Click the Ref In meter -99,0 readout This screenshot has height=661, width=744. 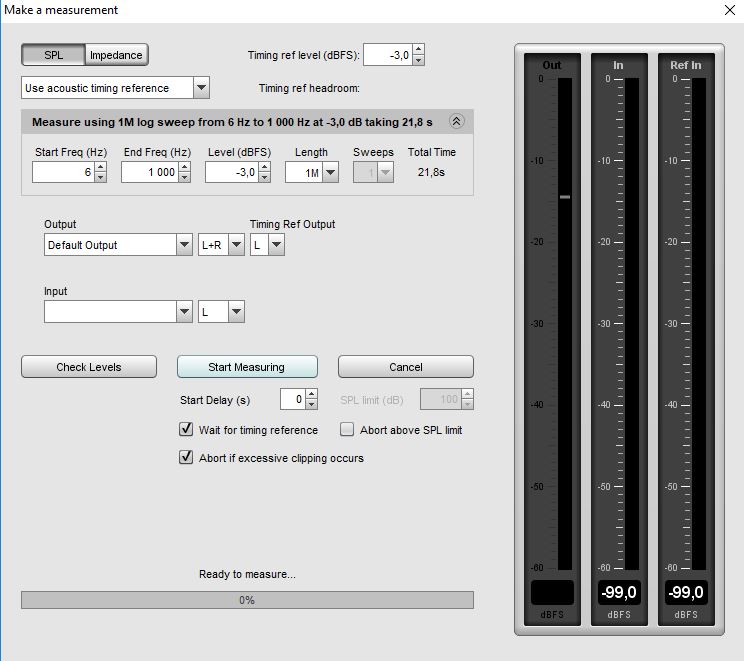tap(686, 592)
